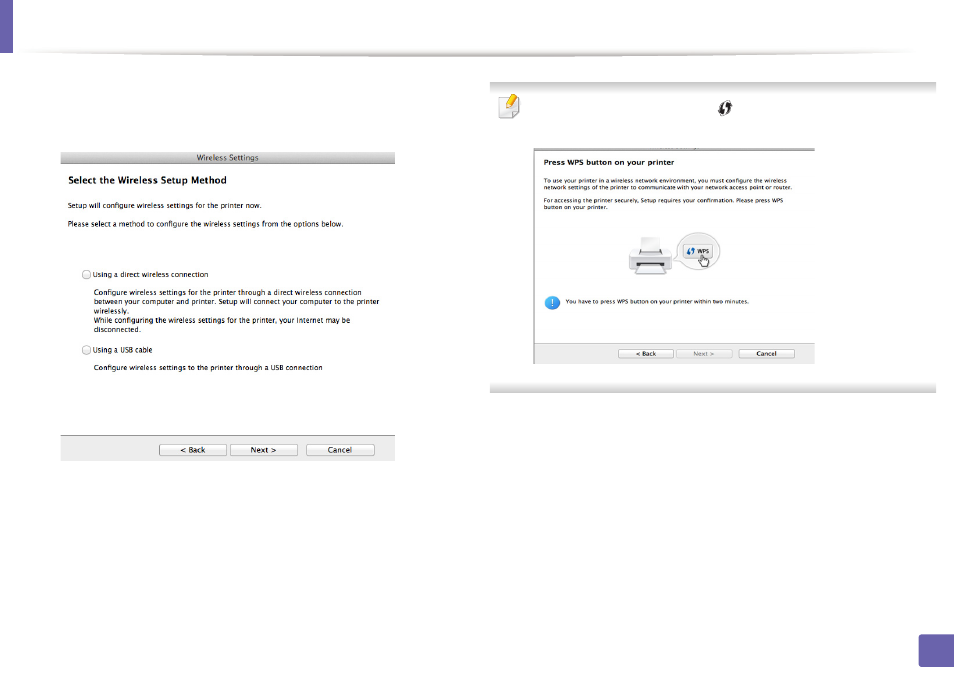Image resolution: width=954 pixels, height=674 pixels.
Task: Click the printer illustration icon
Action: (650, 255)
